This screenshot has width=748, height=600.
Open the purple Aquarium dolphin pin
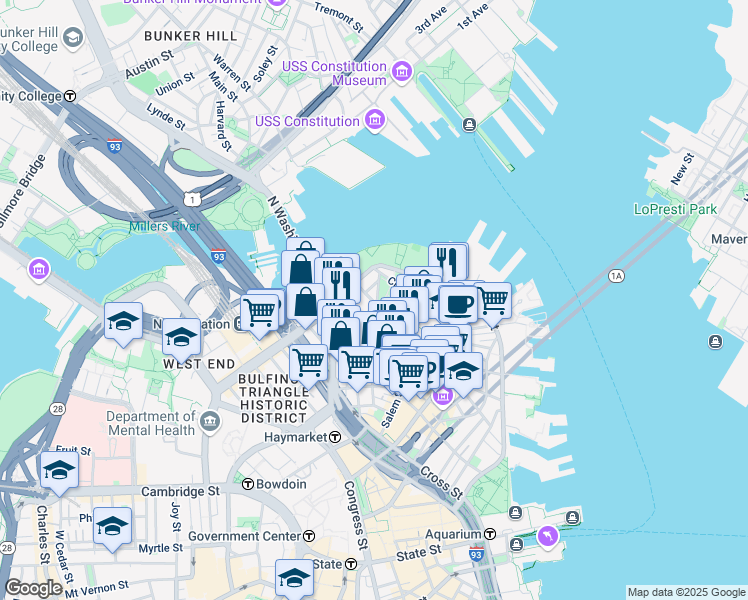(548, 537)
